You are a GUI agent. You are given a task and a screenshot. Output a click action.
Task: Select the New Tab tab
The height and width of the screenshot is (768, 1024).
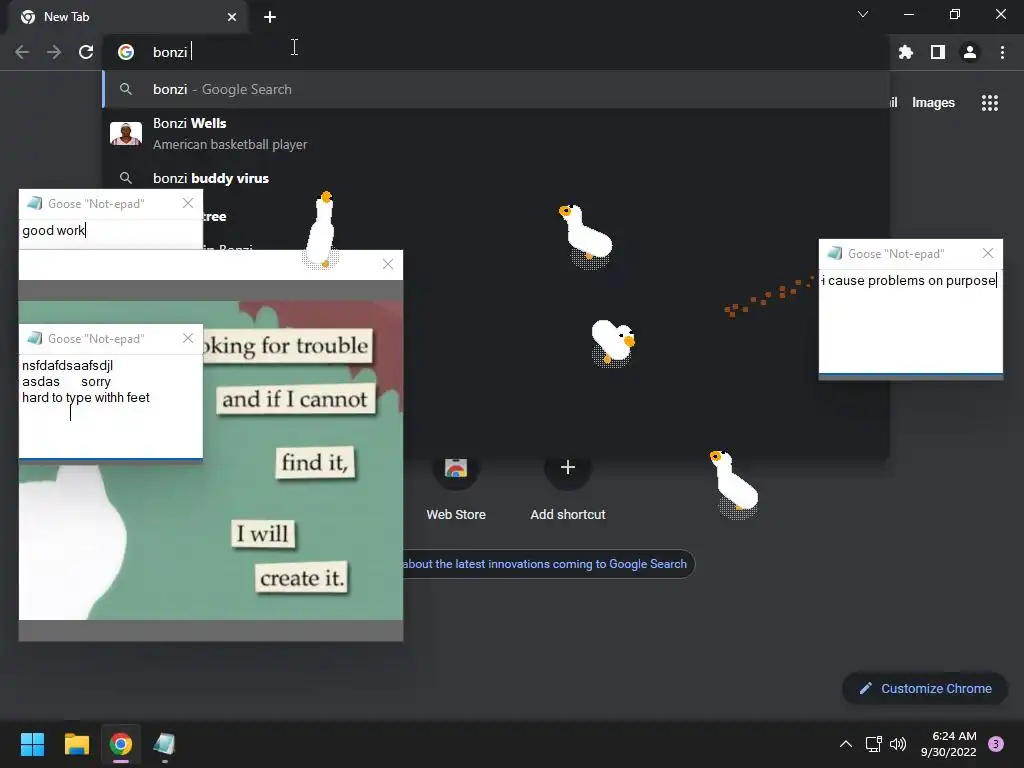[127, 17]
